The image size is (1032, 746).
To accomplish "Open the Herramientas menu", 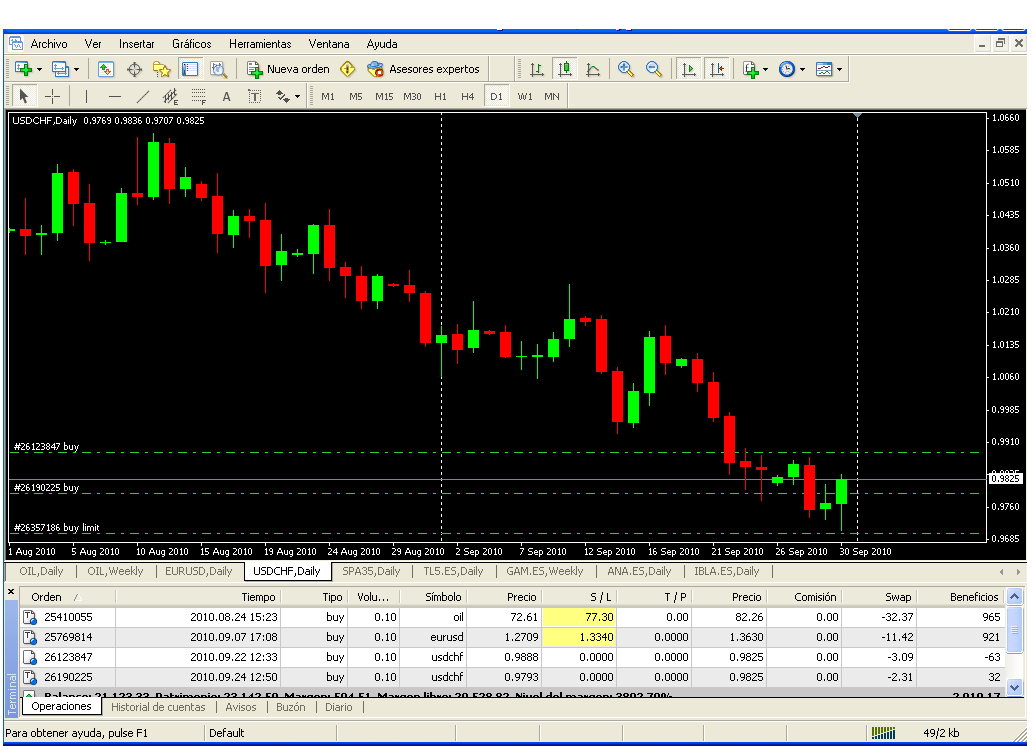I will (x=260, y=44).
